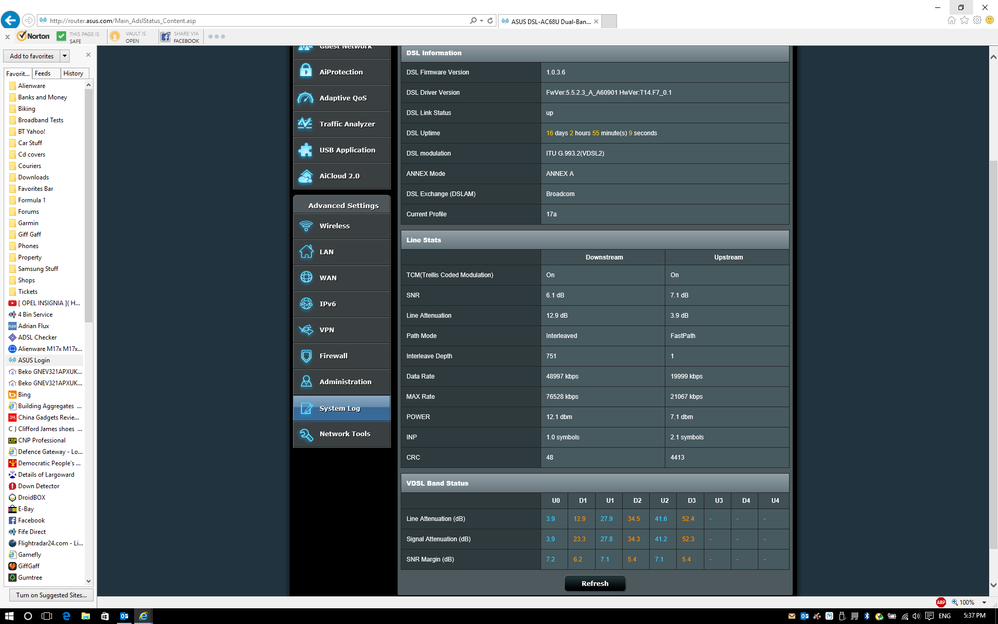Viewport: 998px width, 624px height.
Task: Open browser home icon
Action: tap(951, 20)
